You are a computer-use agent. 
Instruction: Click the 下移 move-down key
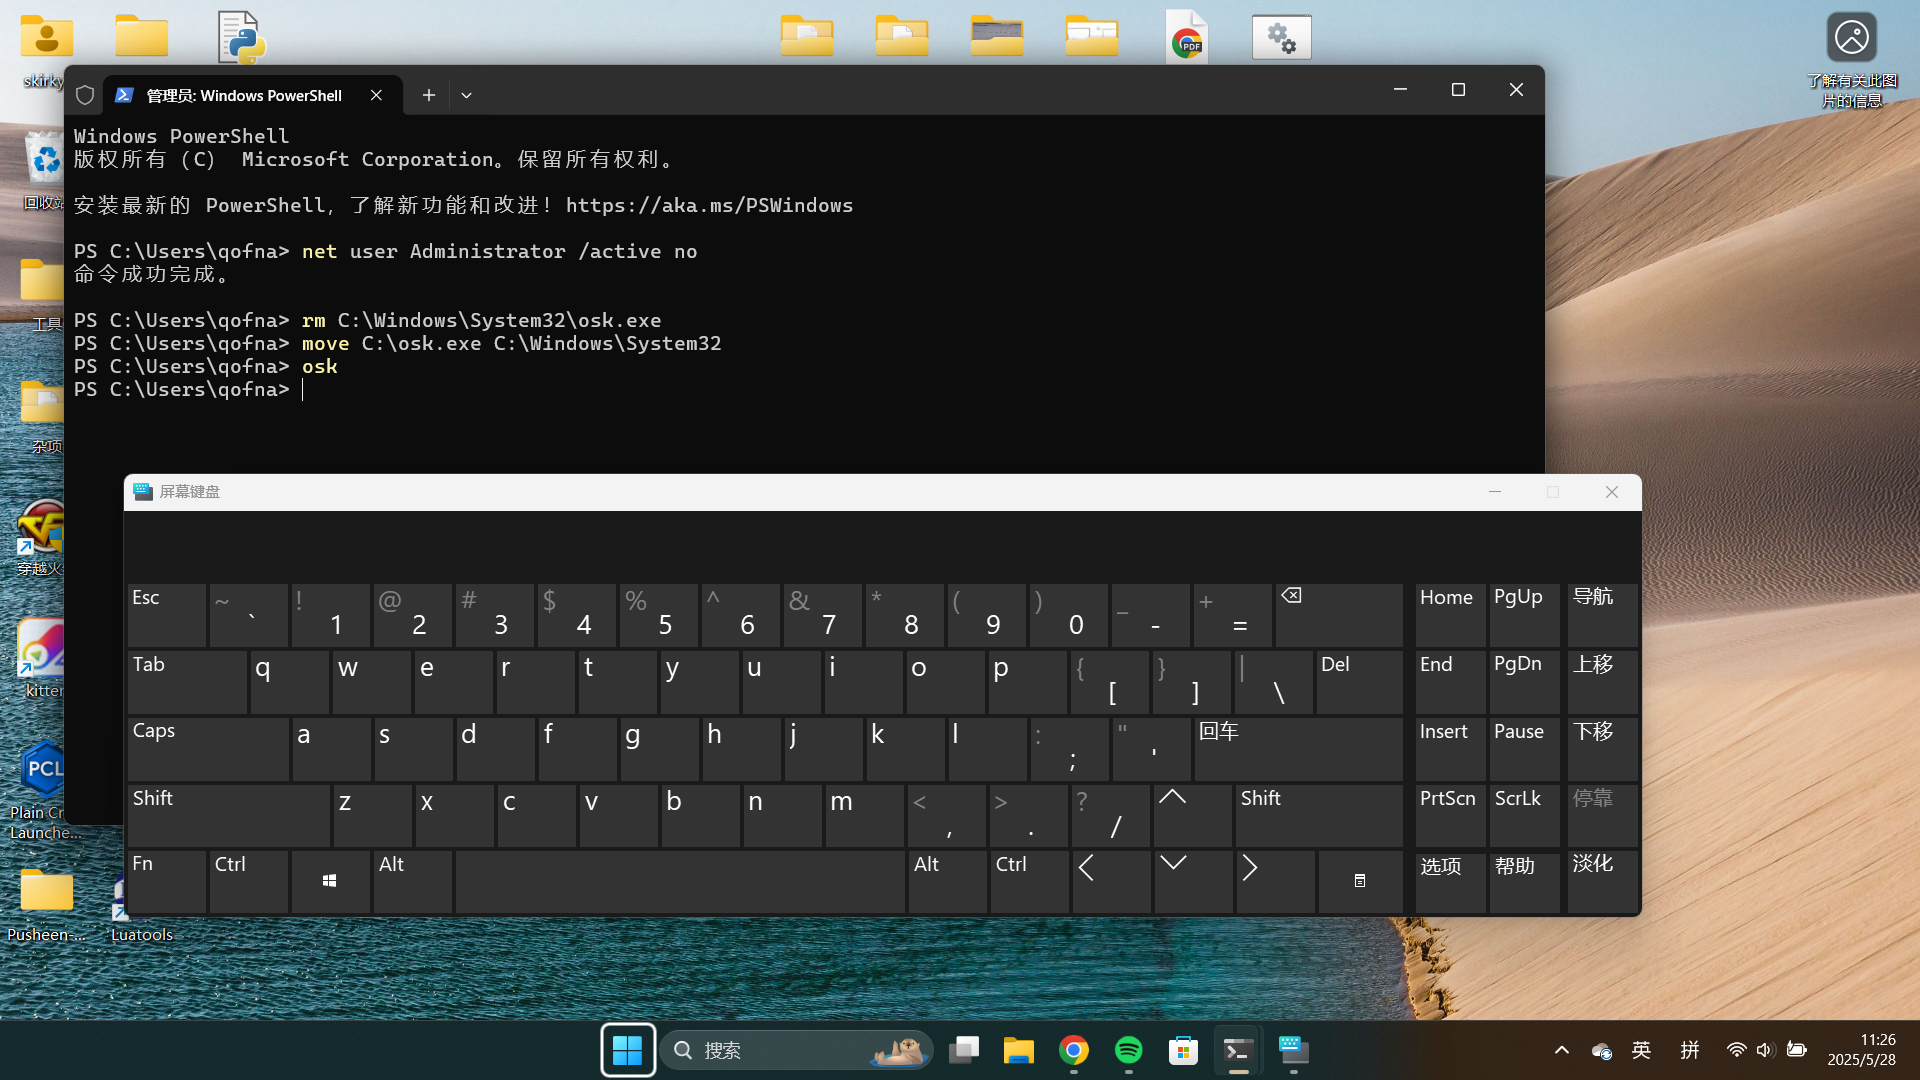(1602, 749)
